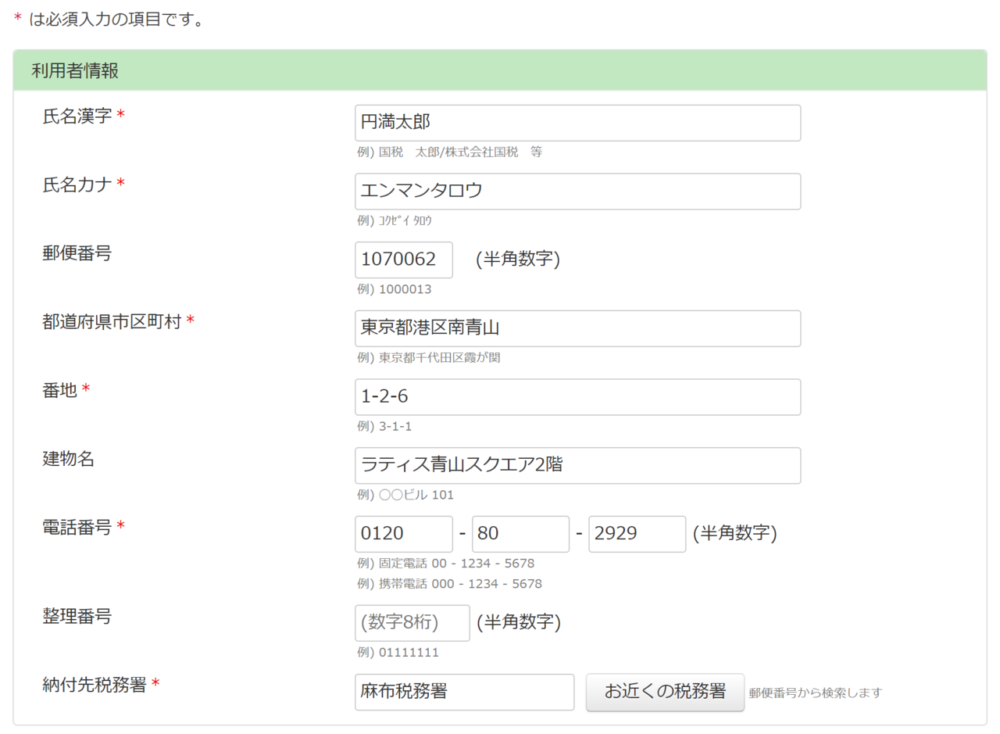
Task: Click the 納付先税務署 label
Action: [94, 685]
